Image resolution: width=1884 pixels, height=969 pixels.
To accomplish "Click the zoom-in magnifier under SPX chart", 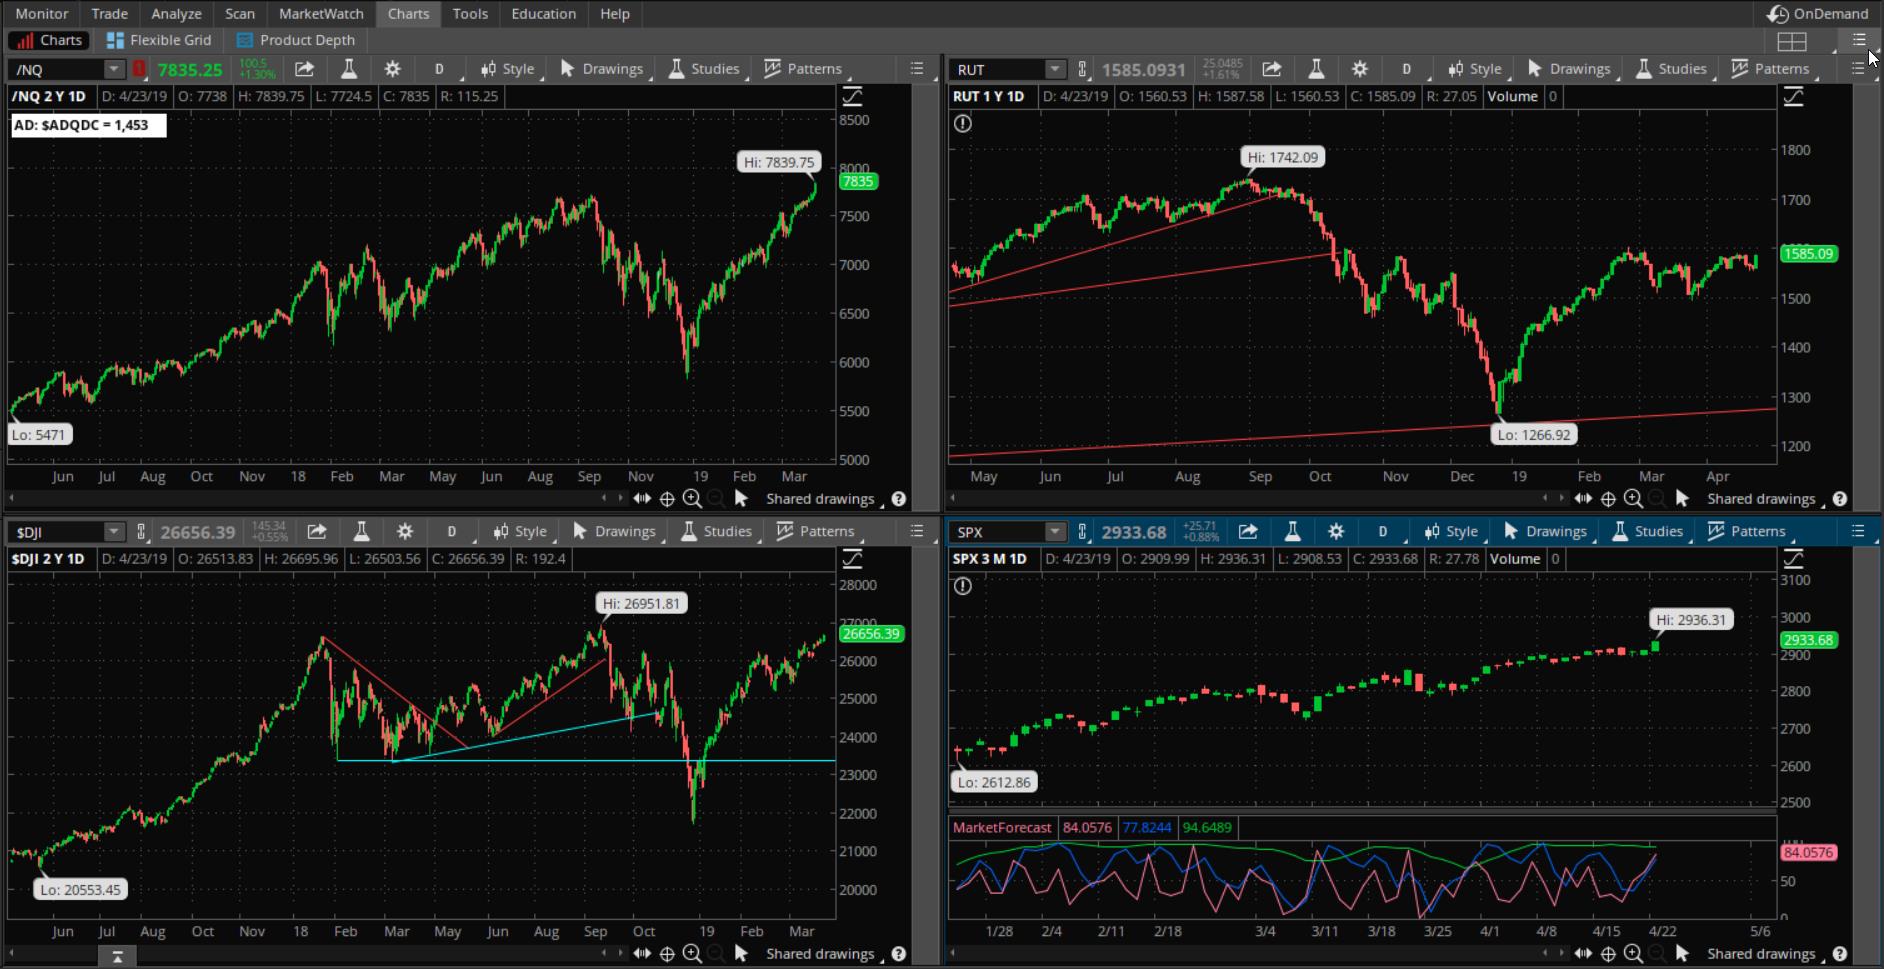I will (x=1633, y=953).
